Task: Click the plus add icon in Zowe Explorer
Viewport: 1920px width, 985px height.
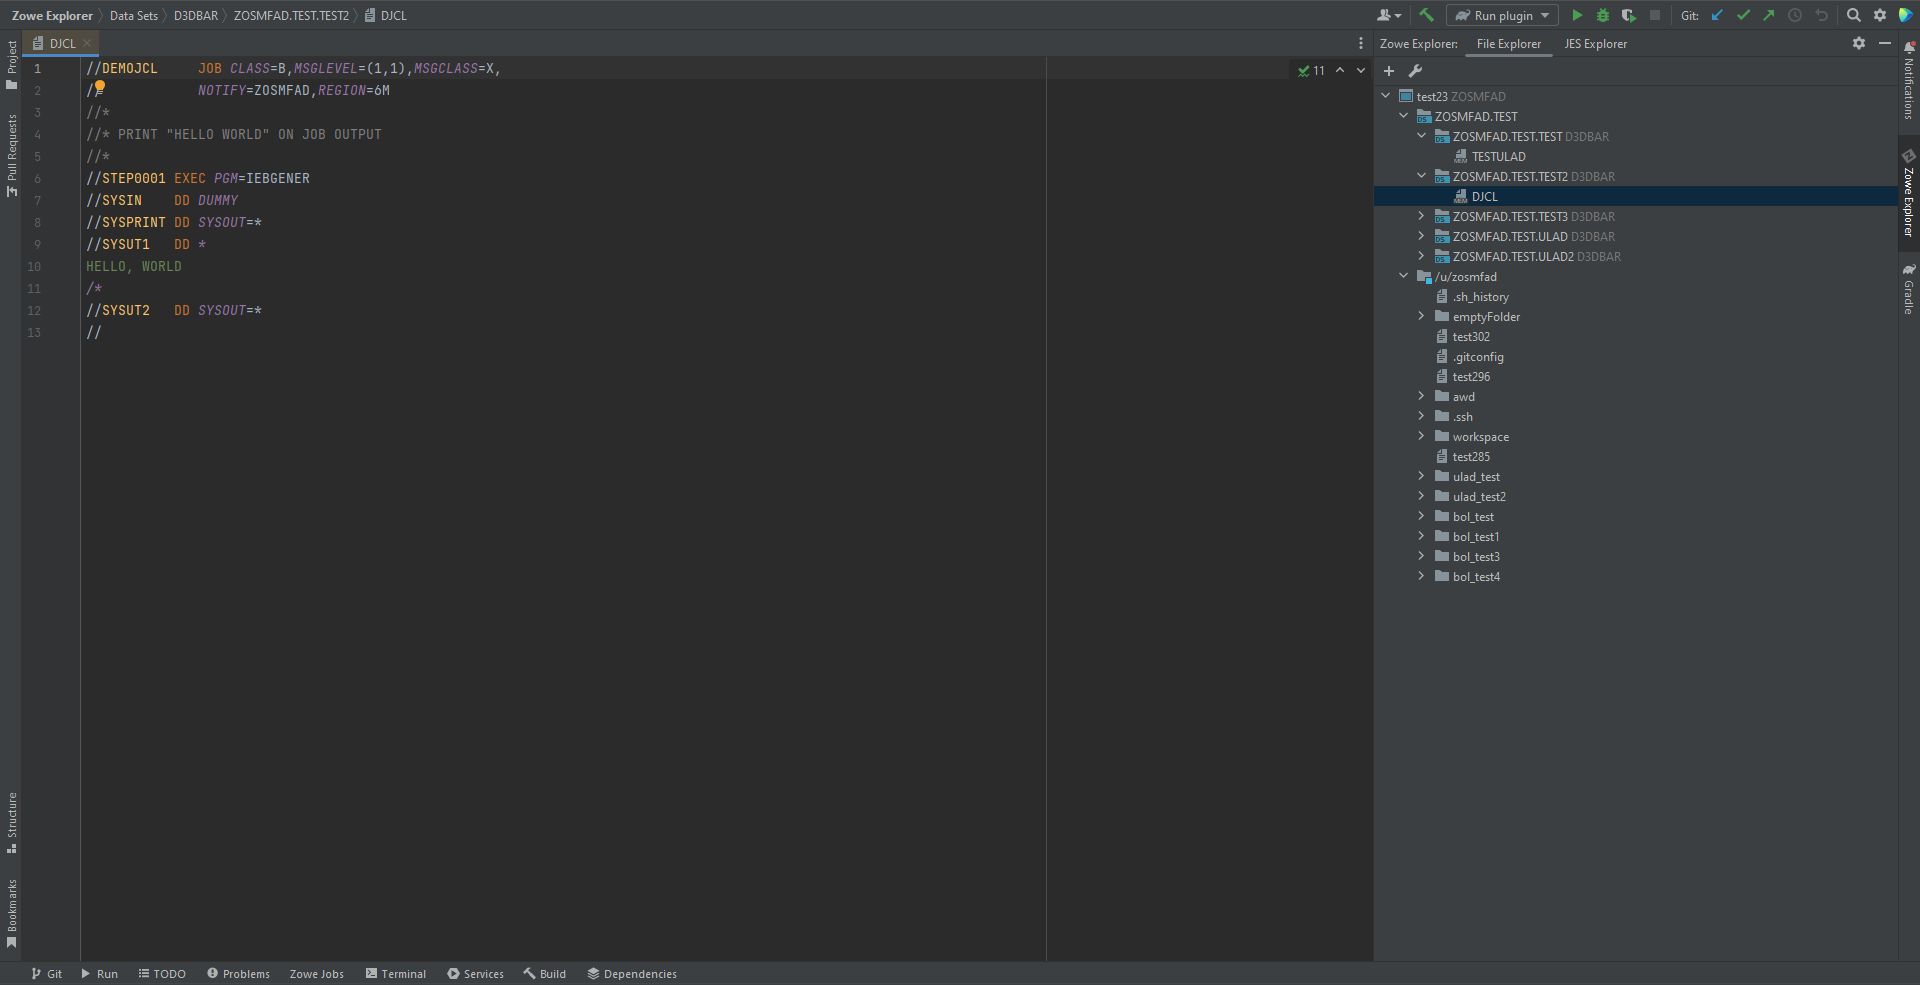Action: pos(1389,71)
